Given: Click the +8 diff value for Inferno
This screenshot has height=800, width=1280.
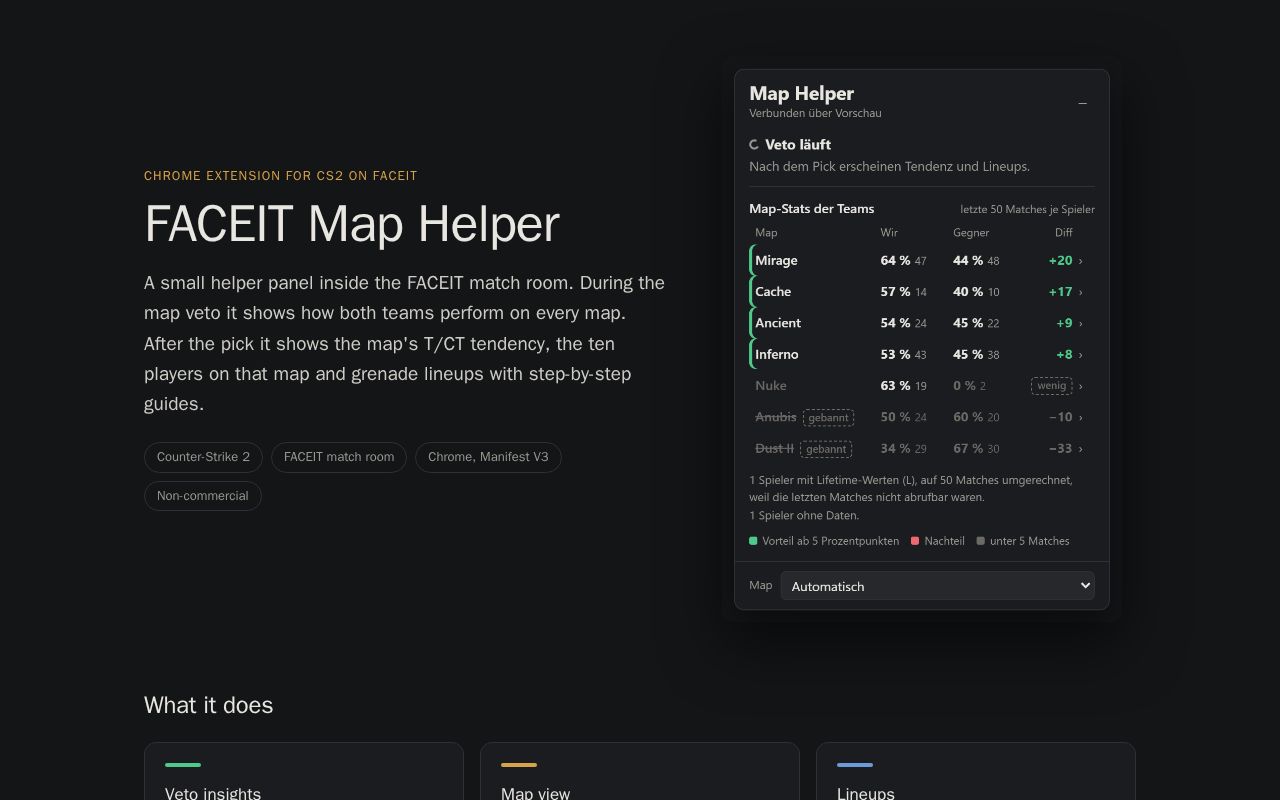Looking at the screenshot, I should click(1064, 354).
